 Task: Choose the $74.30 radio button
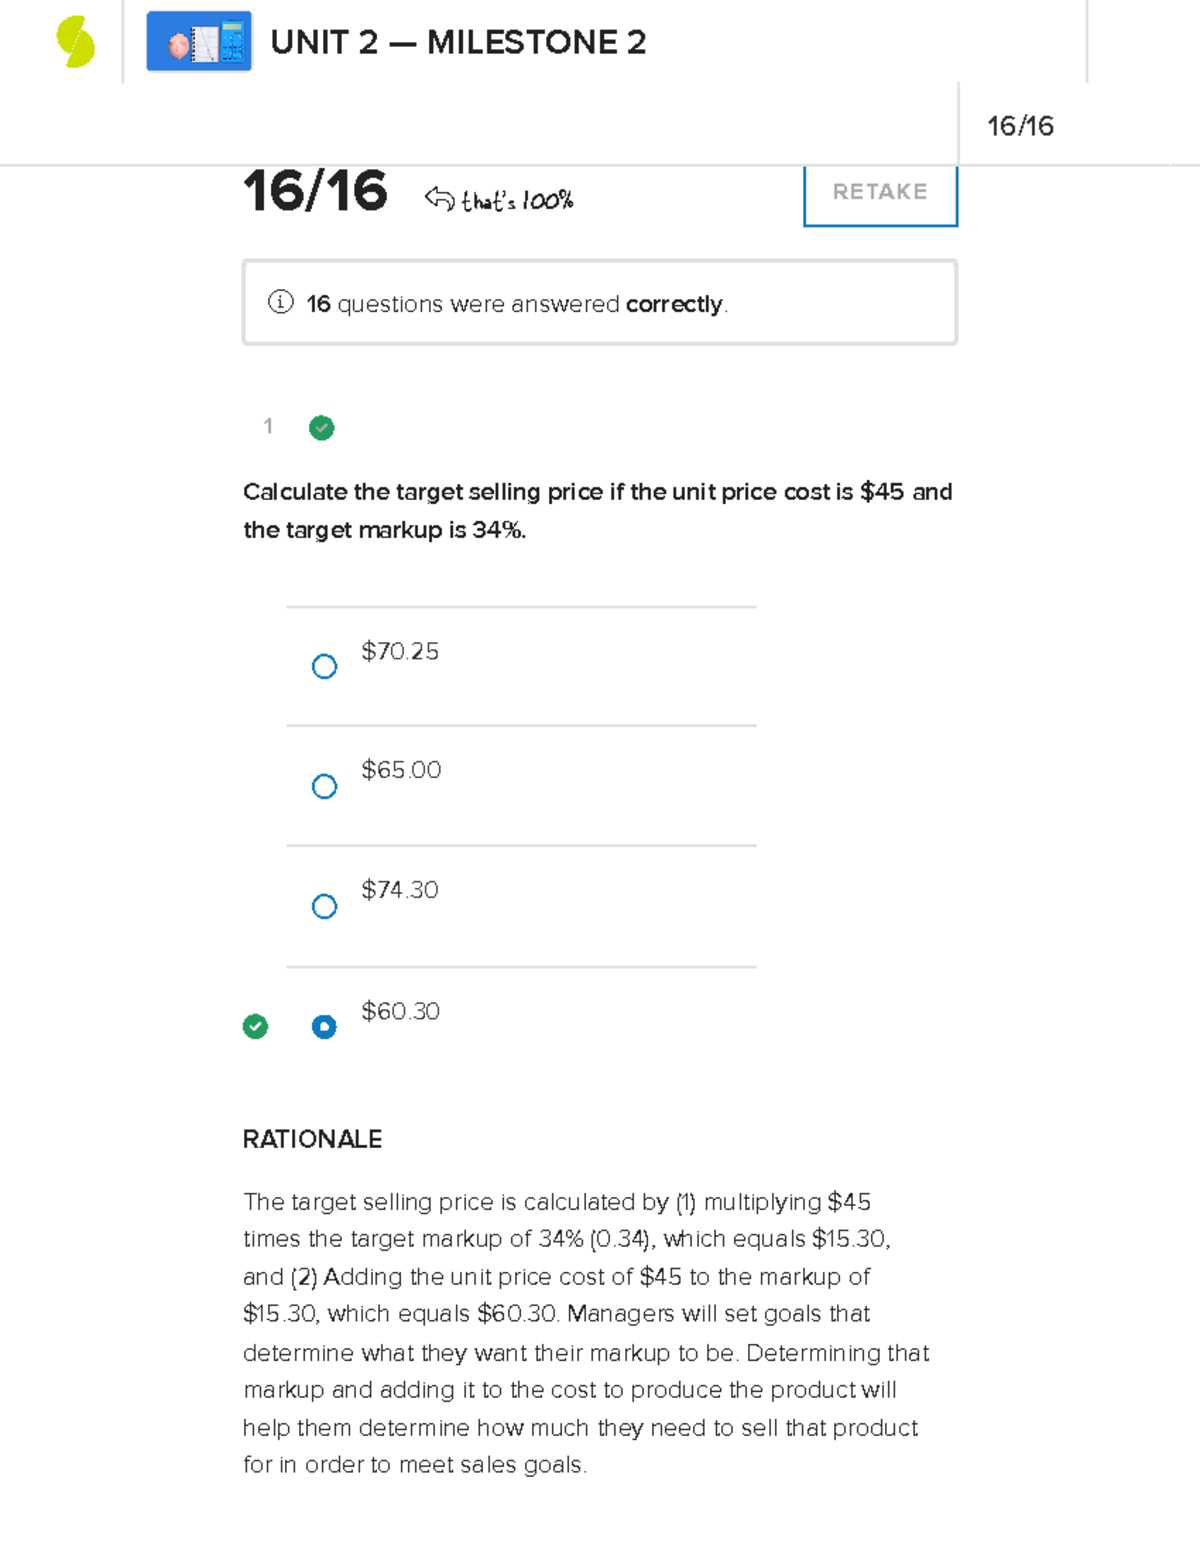(324, 906)
